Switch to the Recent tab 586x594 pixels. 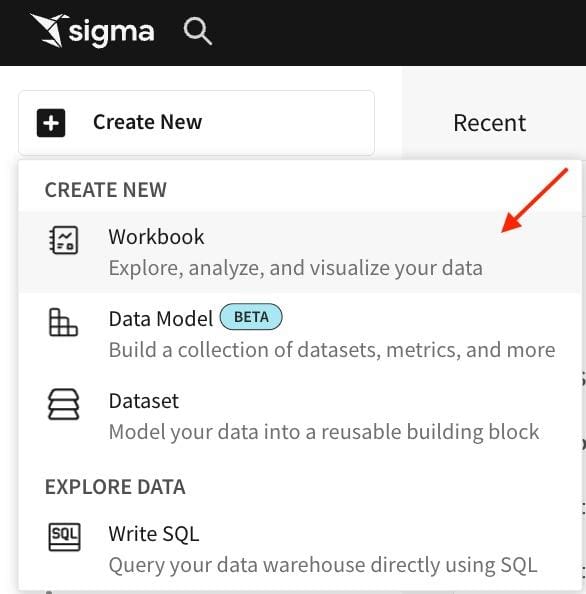coord(490,123)
